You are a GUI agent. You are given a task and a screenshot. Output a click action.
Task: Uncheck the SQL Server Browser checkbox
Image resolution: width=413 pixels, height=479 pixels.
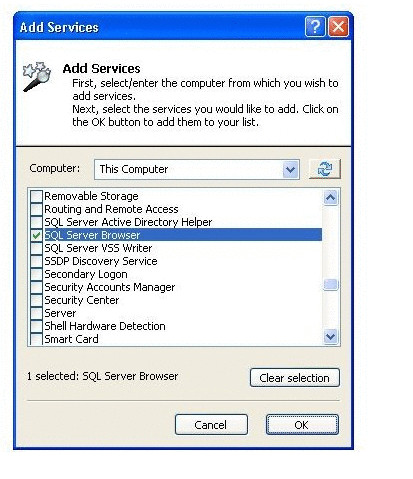(36, 235)
